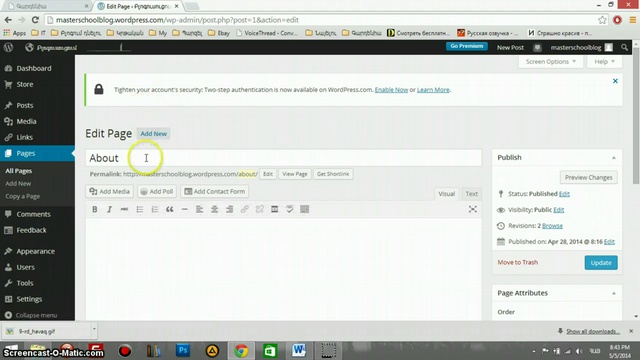Insert Read More tag
The image size is (640, 360).
[x=275, y=209]
